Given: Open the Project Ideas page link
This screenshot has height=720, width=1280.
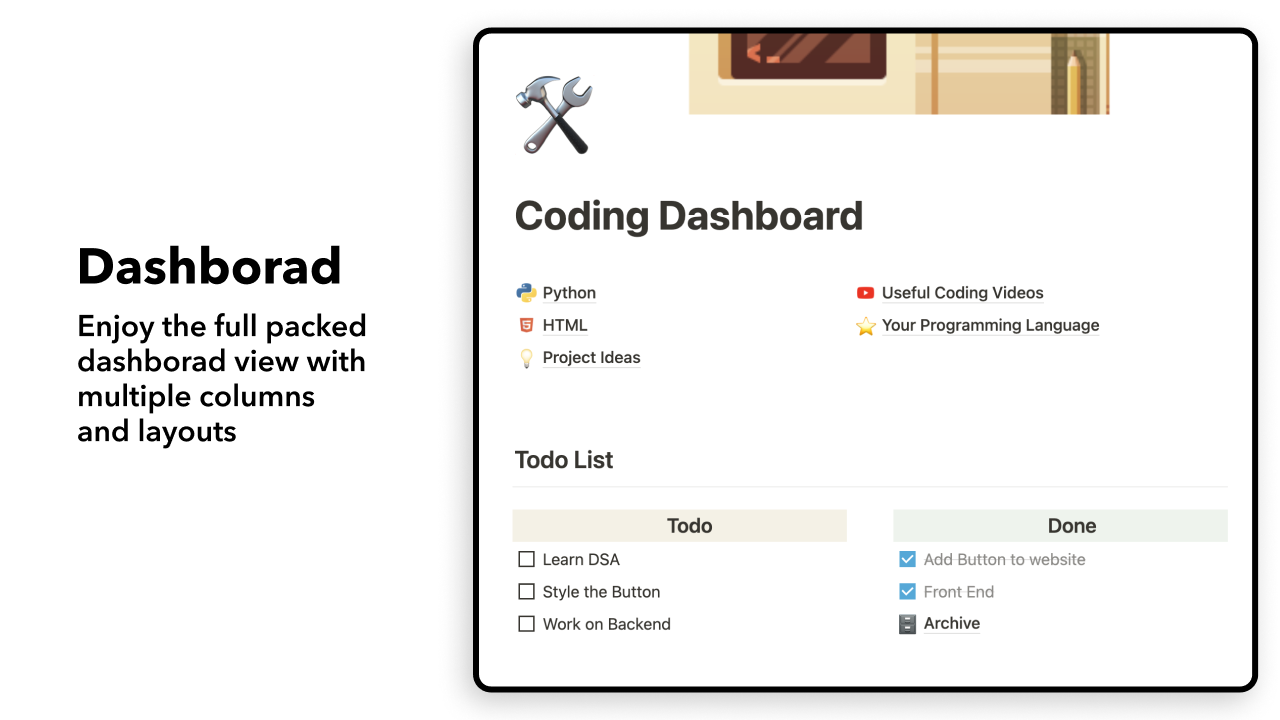Looking at the screenshot, I should tap(591, 357).
